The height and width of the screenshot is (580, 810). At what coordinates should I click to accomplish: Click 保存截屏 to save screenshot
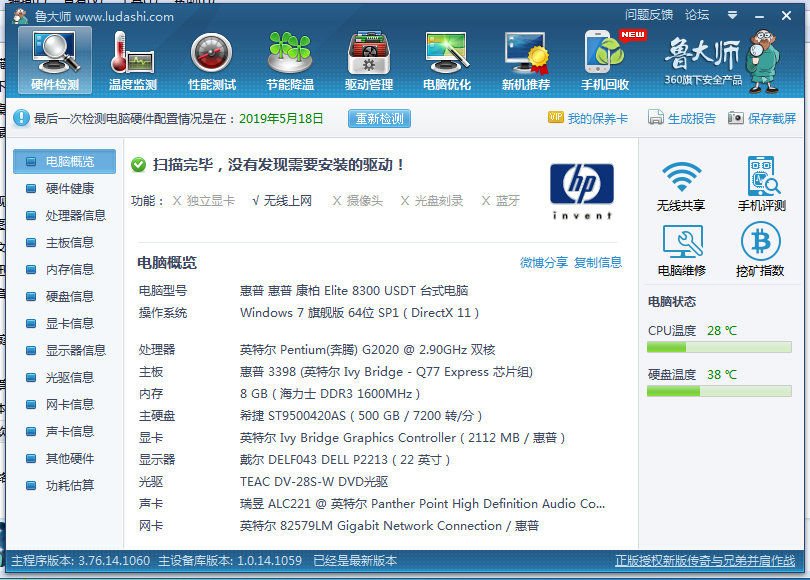click(x=762, y=118)
